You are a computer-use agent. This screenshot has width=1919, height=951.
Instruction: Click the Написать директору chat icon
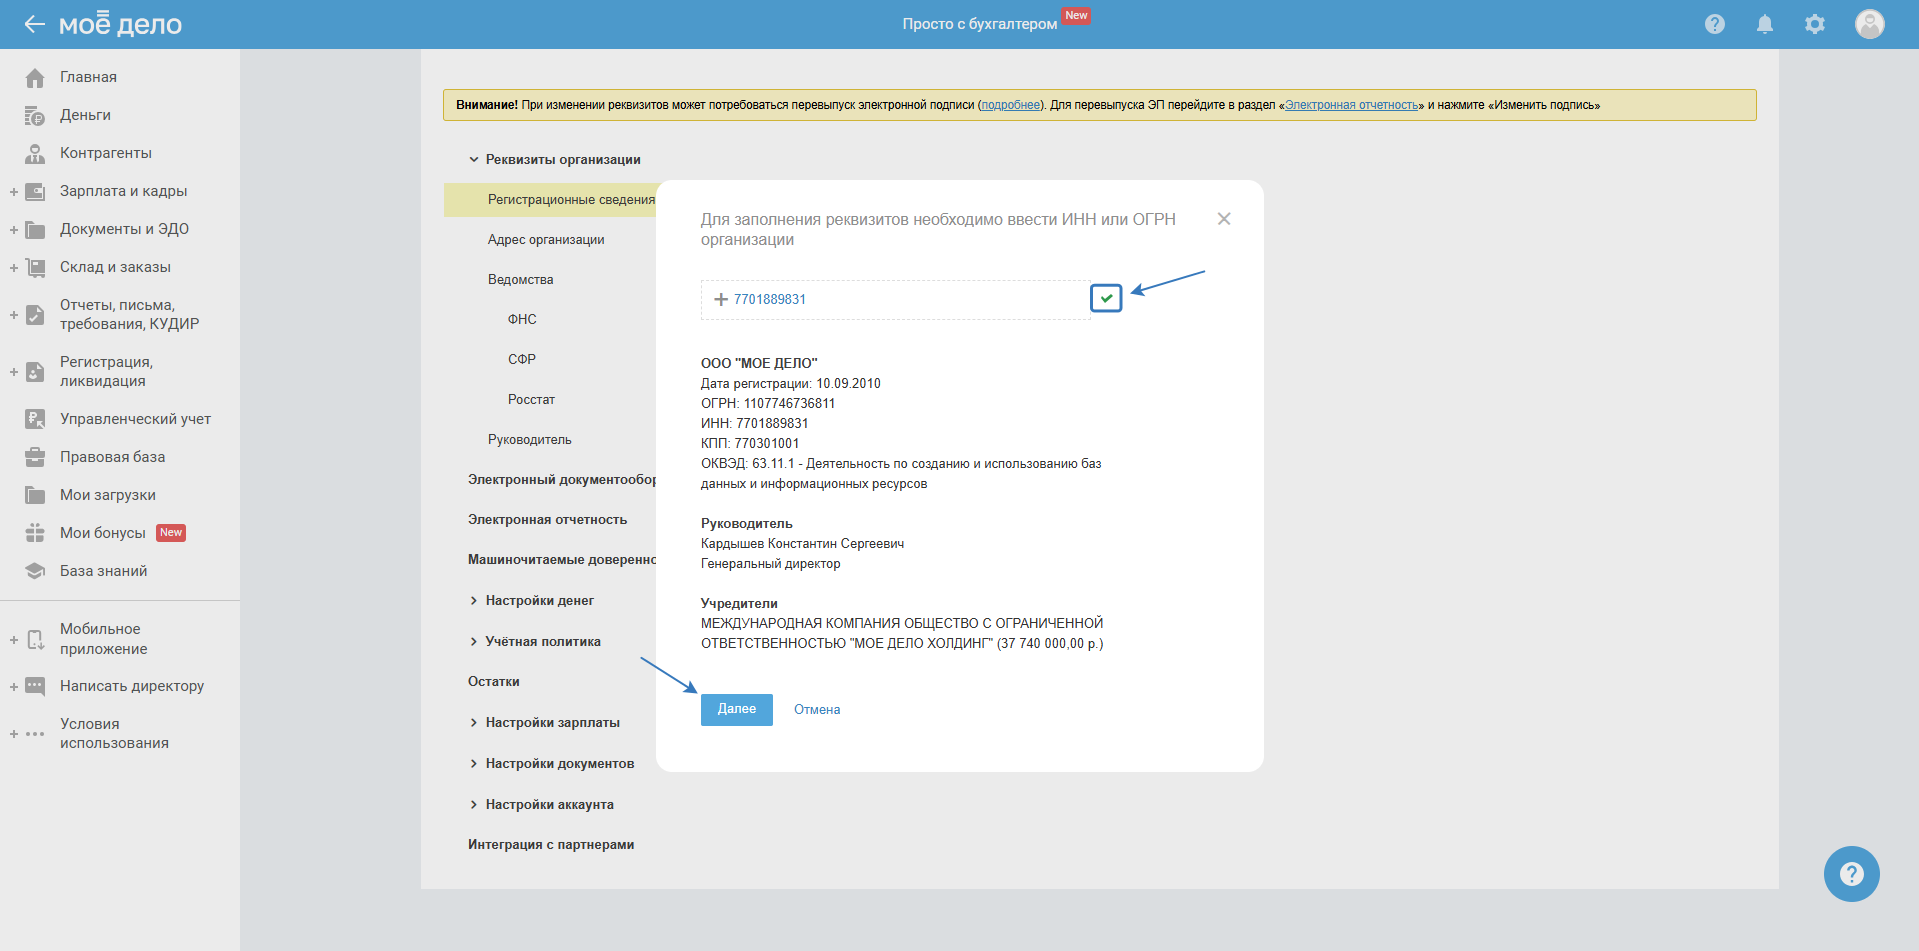click(35, 686)
